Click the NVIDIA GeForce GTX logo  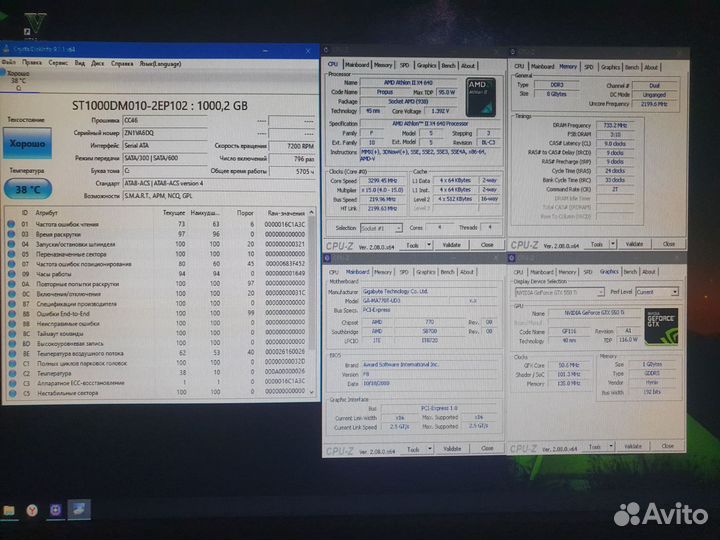pyautogui.click(x=661, y=326)
